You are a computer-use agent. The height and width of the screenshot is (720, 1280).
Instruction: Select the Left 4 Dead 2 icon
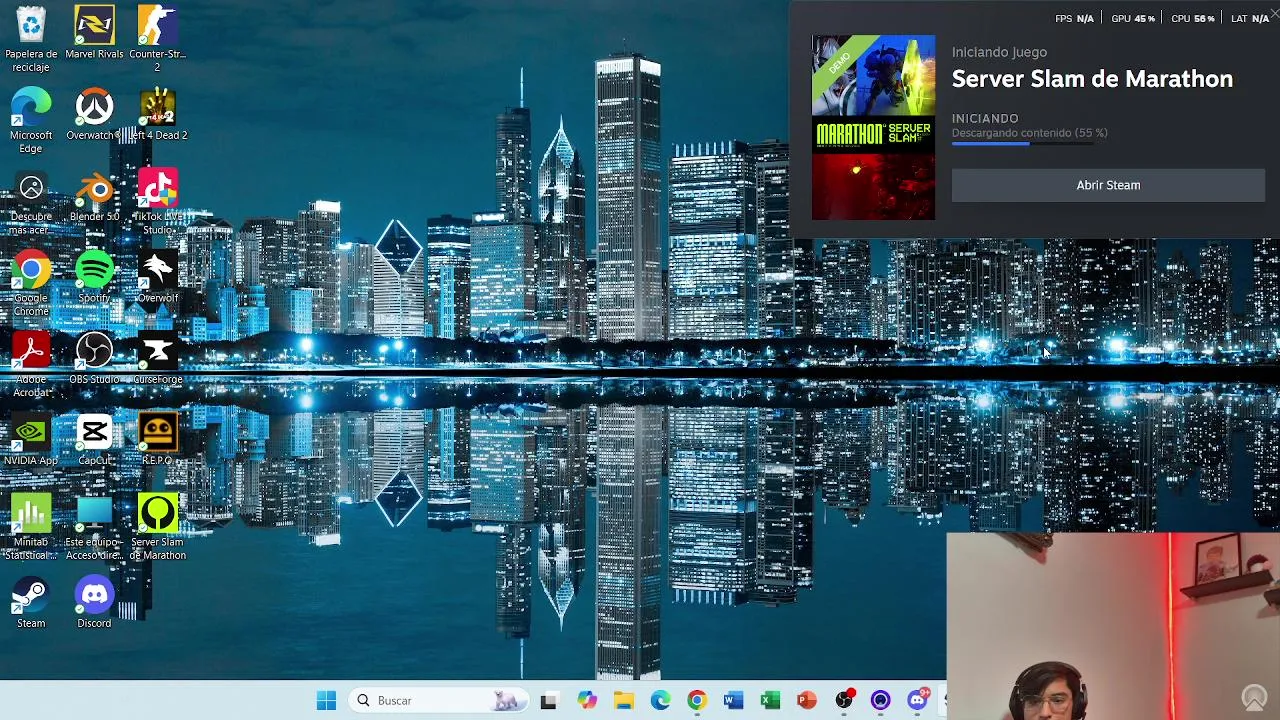click(x=157, y=113)
